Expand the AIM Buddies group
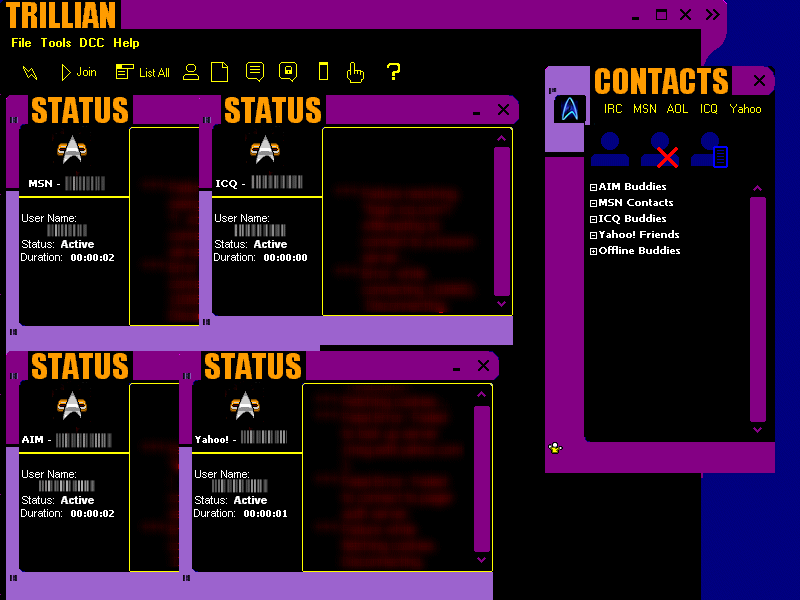 tap(593, 187)
